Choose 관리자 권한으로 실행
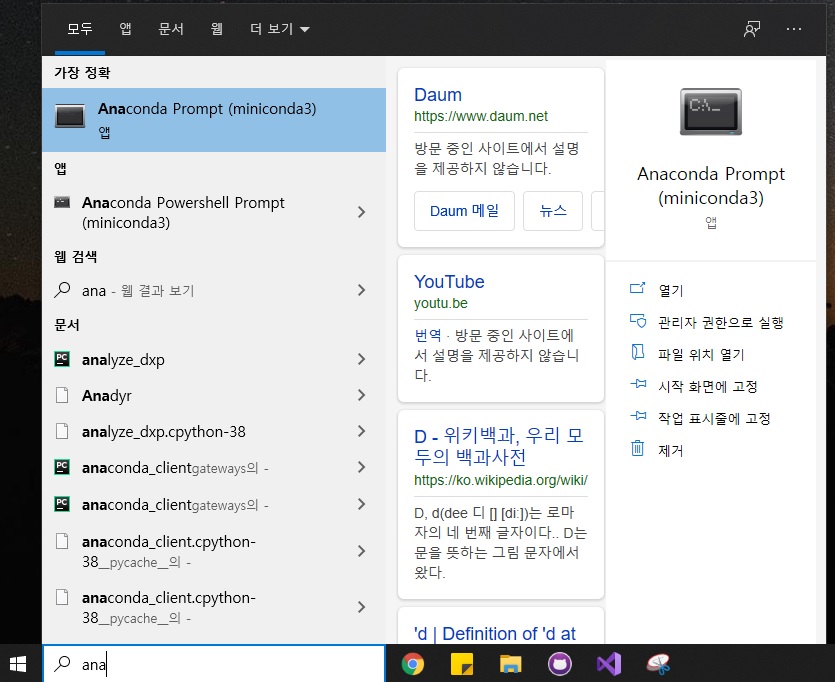Image resolution: width=836 pixels, height=682 pixels. click(720, 322)
